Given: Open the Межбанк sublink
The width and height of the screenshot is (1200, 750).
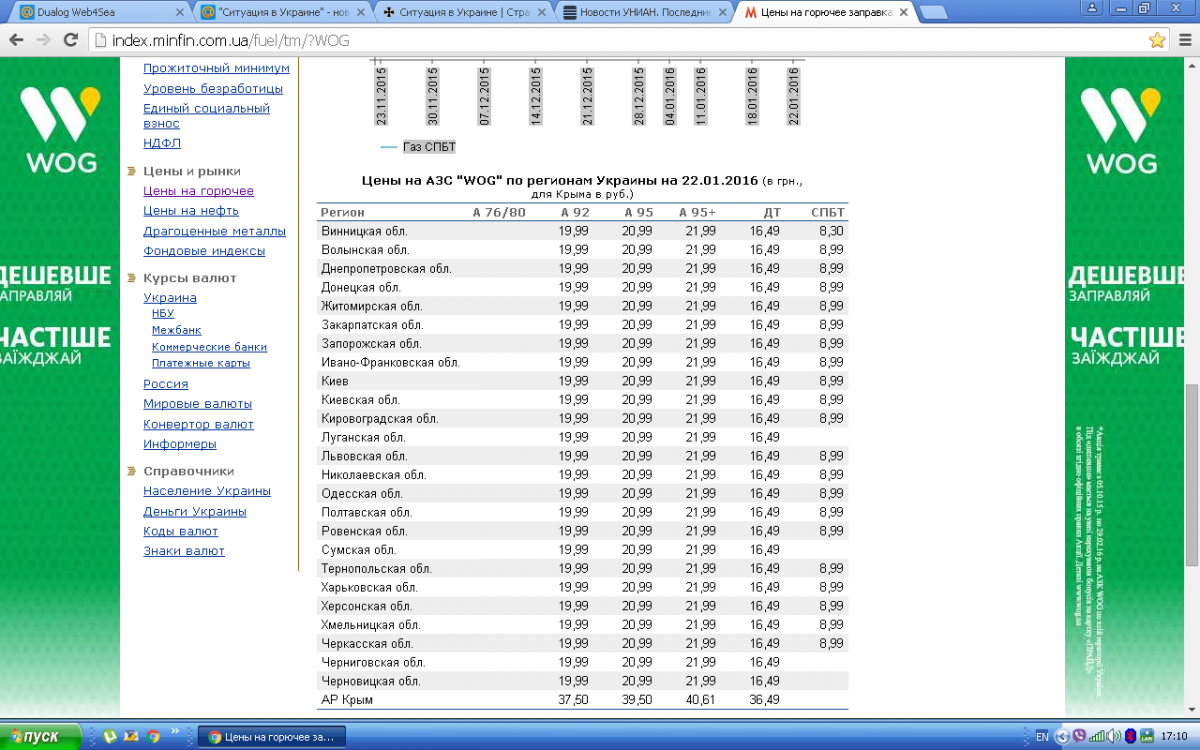Looking at the screenshot, I should click(176, 330).
